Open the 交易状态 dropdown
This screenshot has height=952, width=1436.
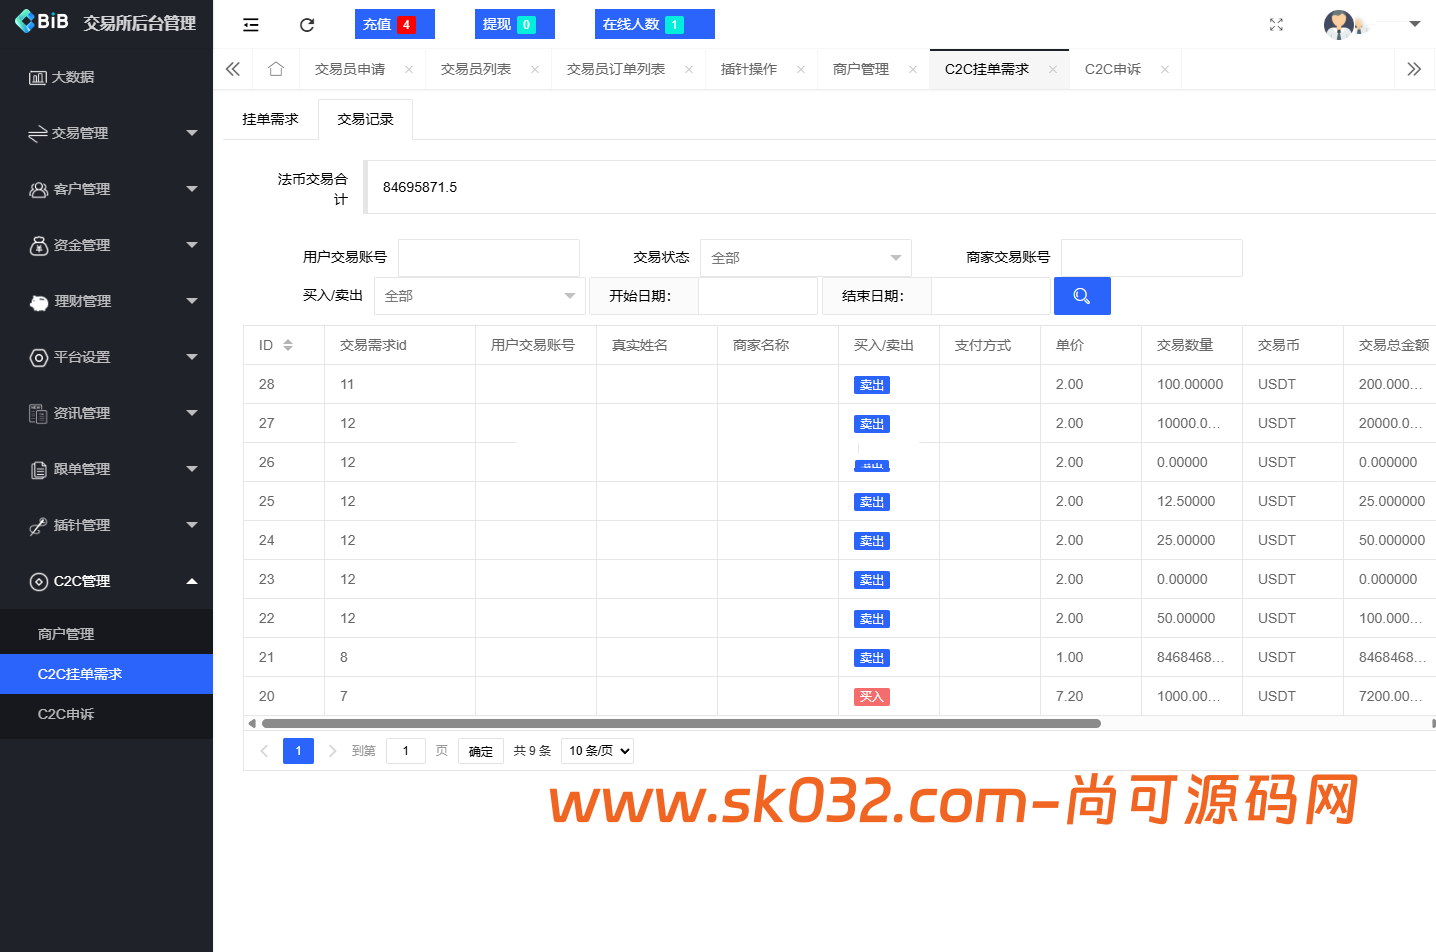pyautogui.click(x=805, y=257)
